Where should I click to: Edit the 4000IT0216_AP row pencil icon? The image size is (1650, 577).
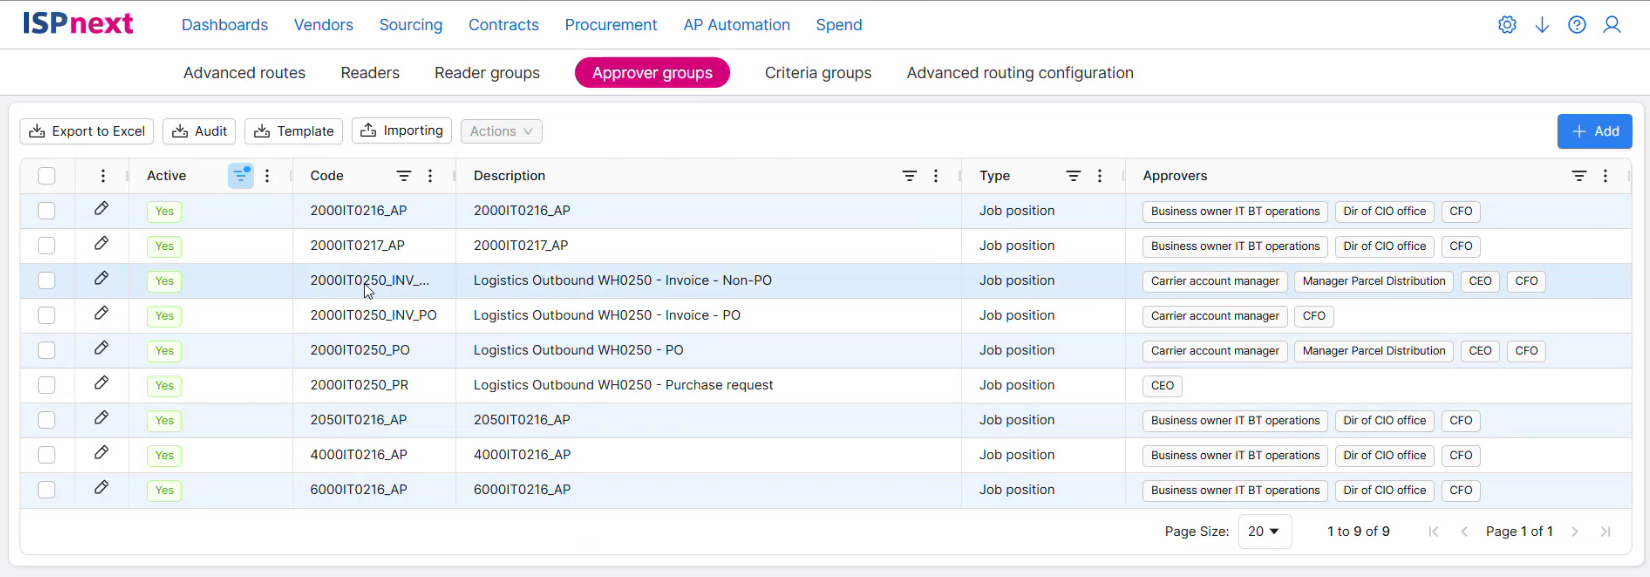(x=101, y=453)
